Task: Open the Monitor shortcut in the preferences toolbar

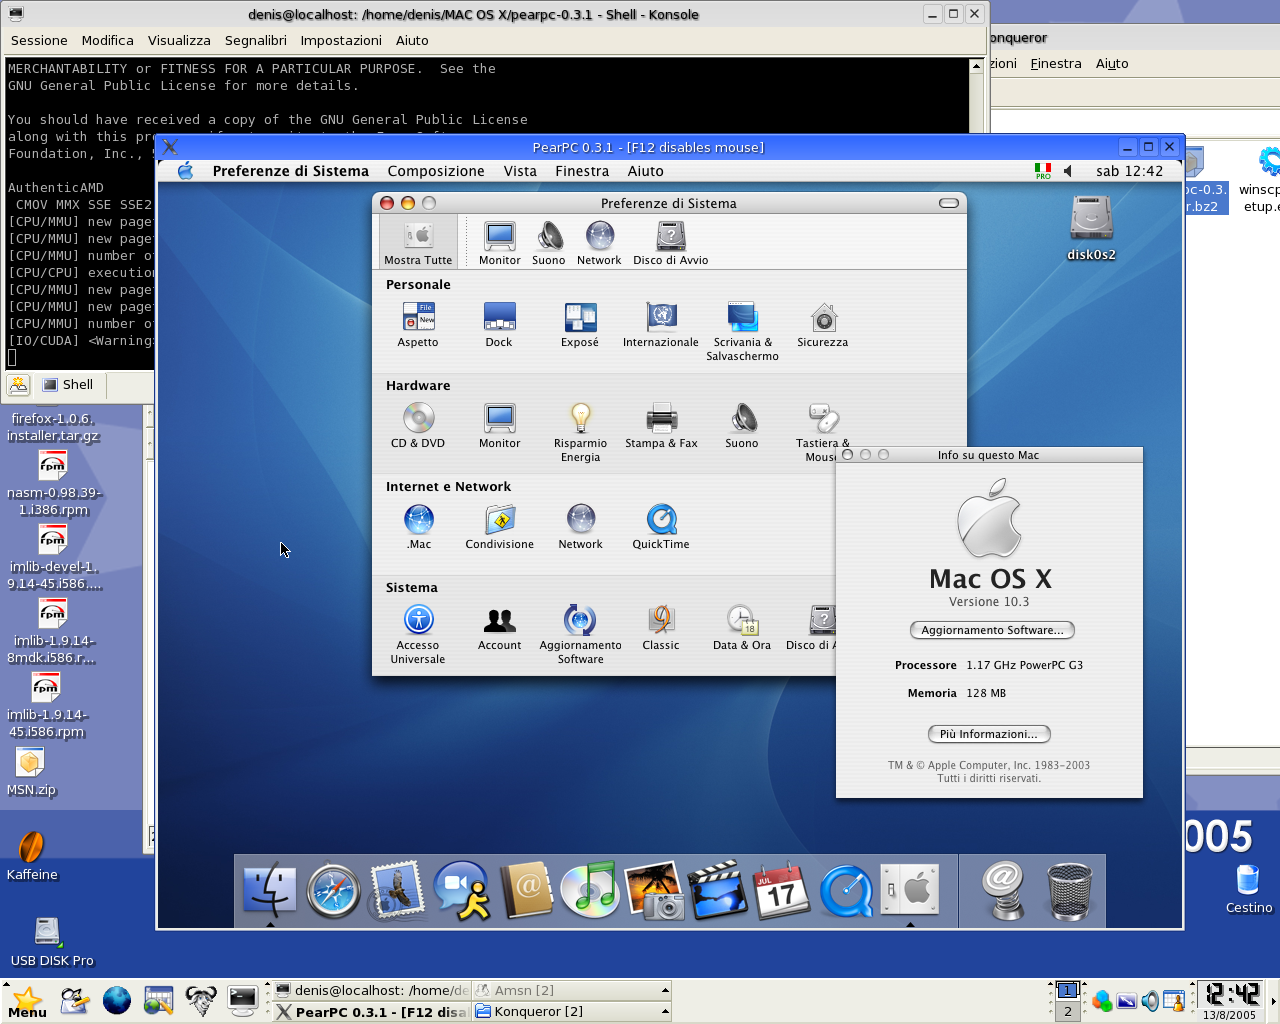Action: coord(499,243)
